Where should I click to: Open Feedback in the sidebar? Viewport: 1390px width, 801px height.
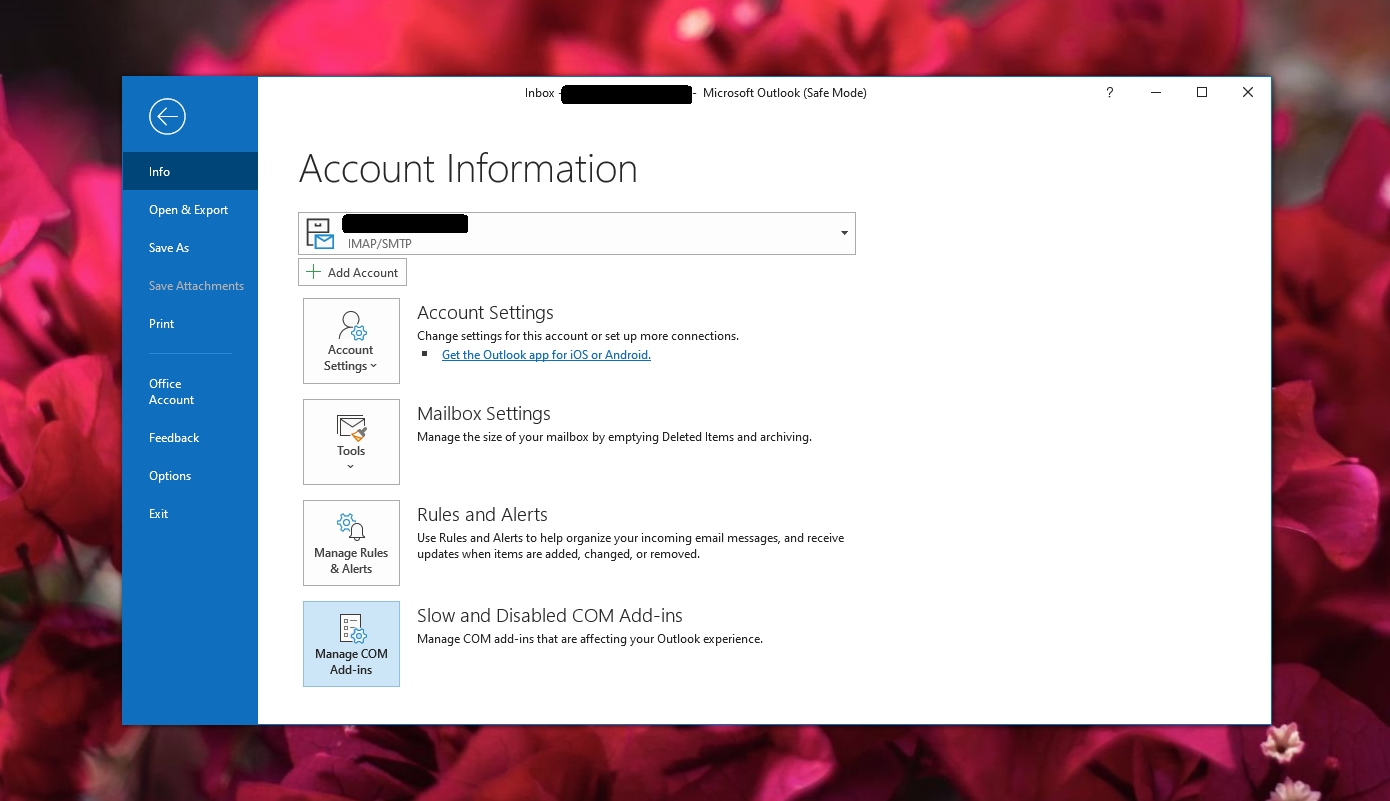point(190,438)
